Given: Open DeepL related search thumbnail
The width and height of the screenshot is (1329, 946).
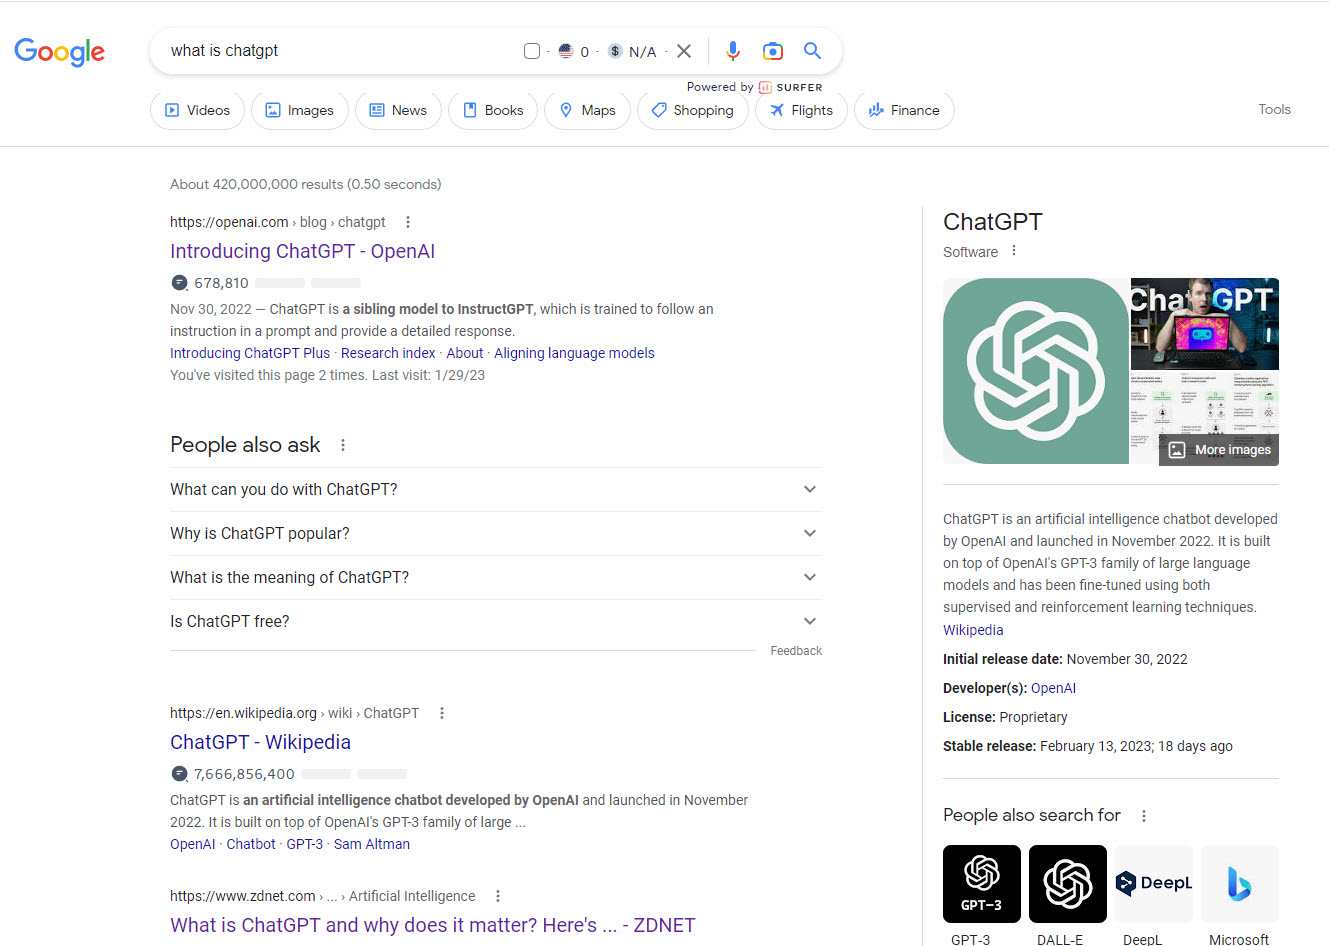Looking at the screenshot, I should click(x=1154, y=884).
